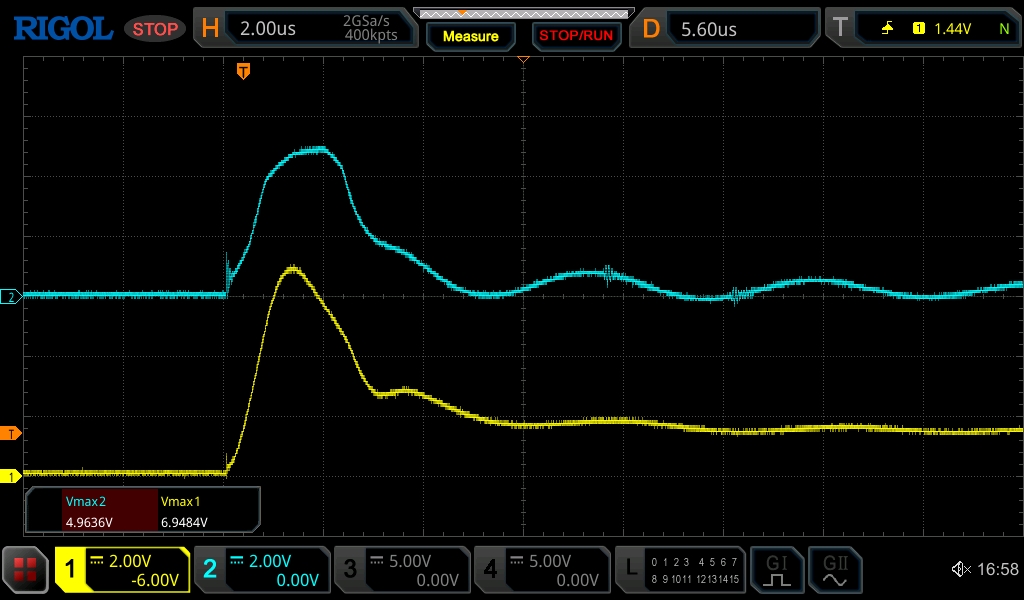This screenshot has width=1024, height=600.
Task: Click the GII sine generator icon
Action: pyautogui.click(x=833, y=570)
